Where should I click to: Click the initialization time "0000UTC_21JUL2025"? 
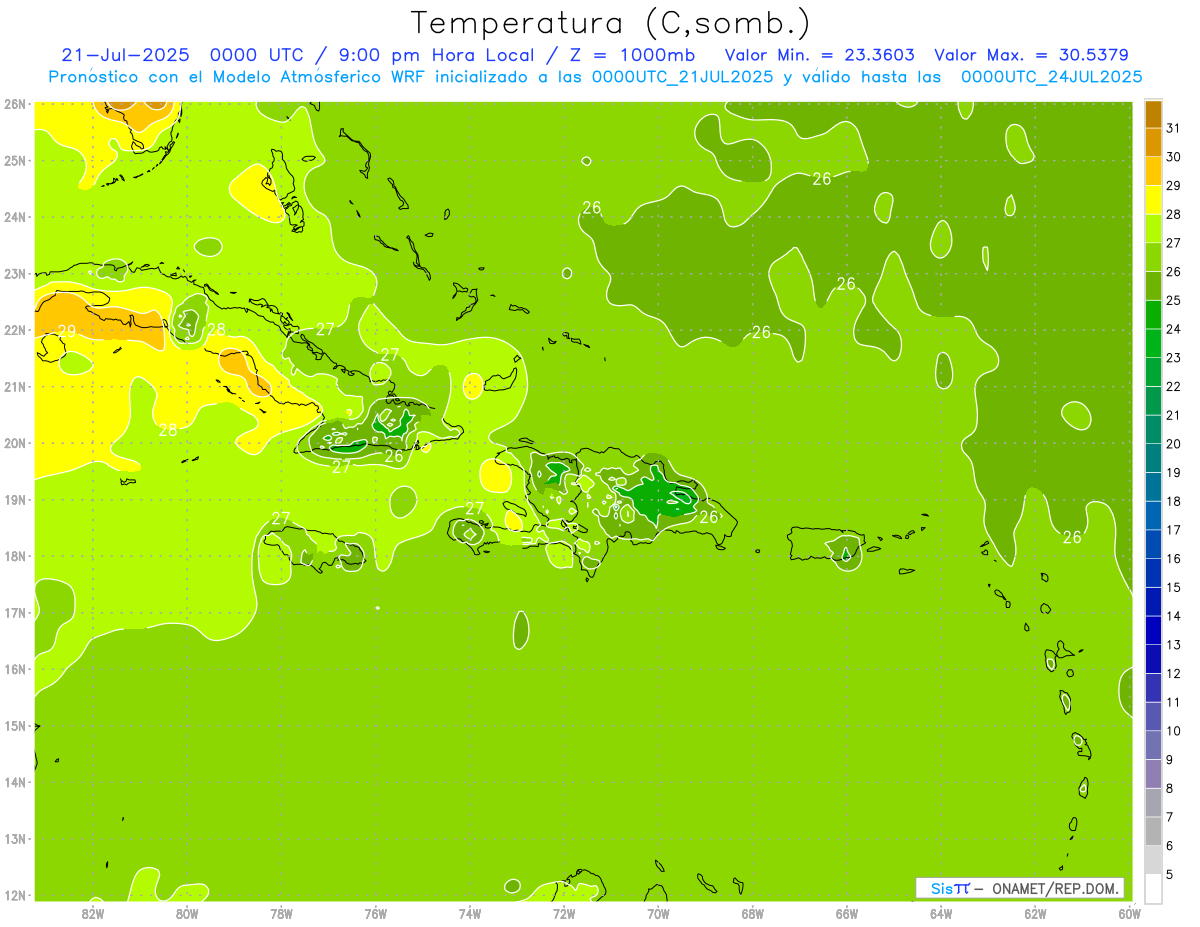(x=682, y=77)
